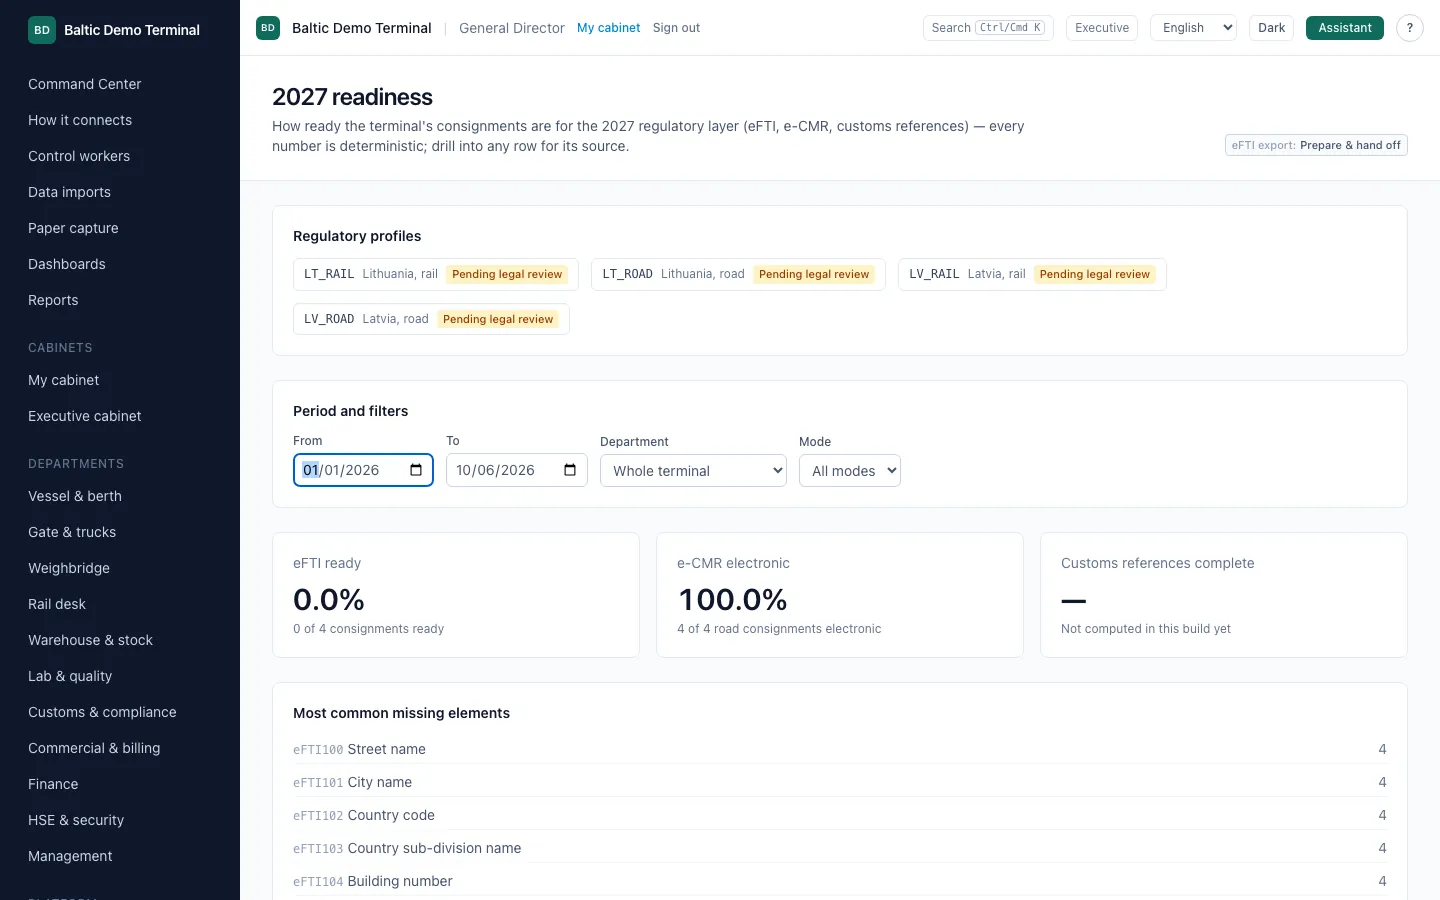Click the e-CMR electronic 100.0% card
Screen dimensions: 1440x900
[x=840, y=595]
